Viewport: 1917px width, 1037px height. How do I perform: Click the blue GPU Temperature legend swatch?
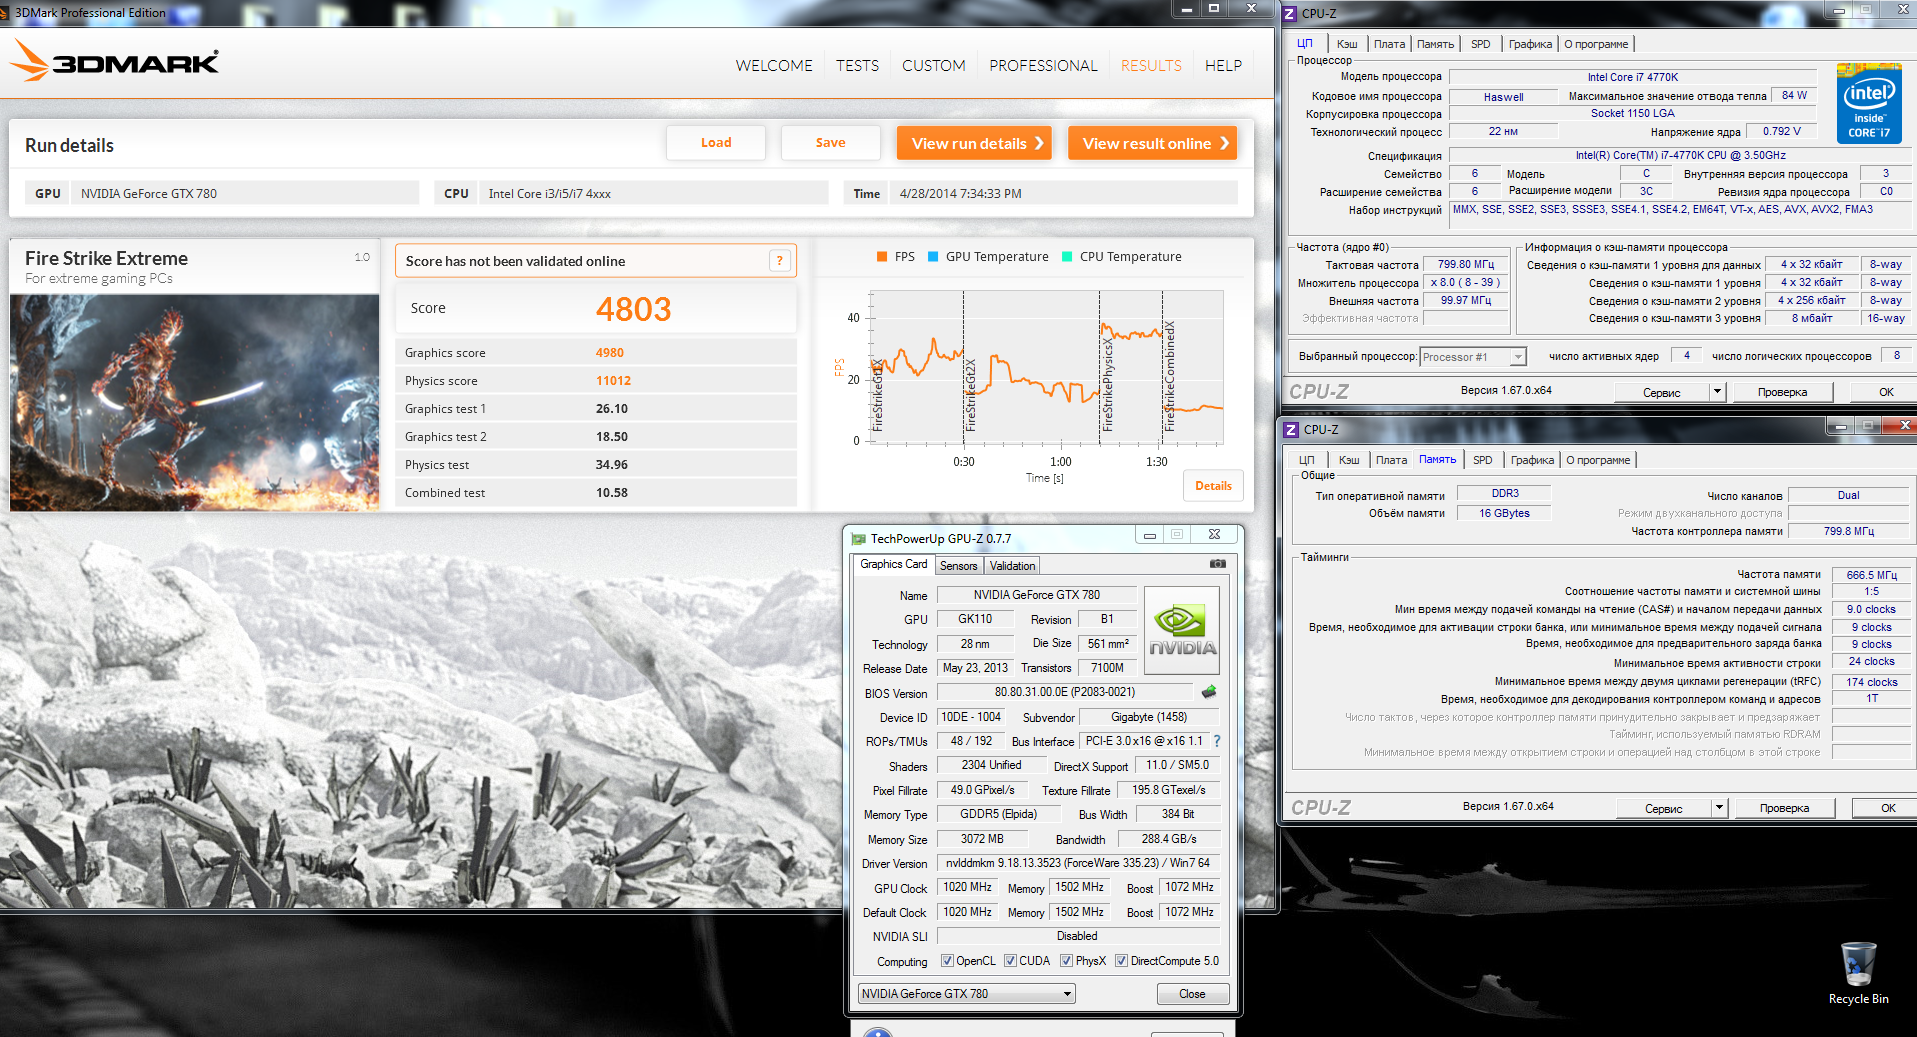[933, 257]
